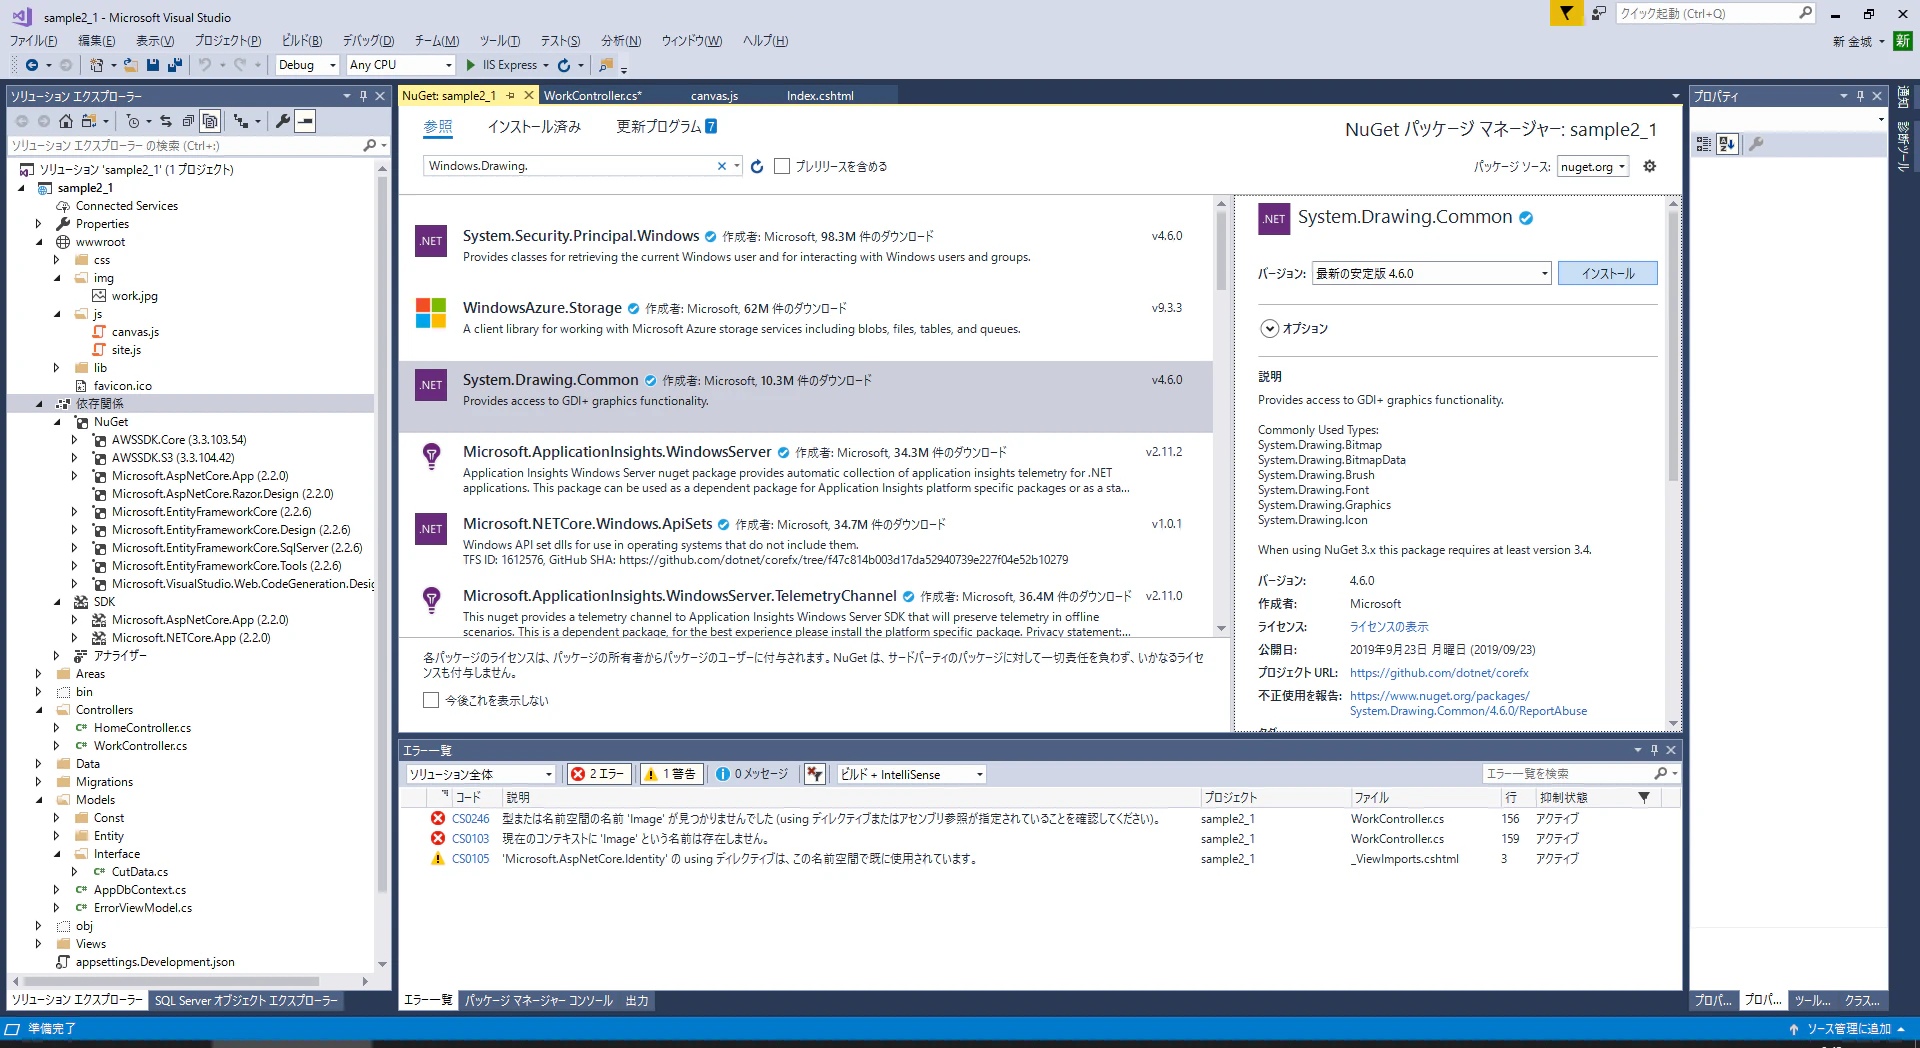Expand the Migrations folder in the tree
This screenshot has height=1048, width=1920.
pyautogui.click(x=39, y=782)
